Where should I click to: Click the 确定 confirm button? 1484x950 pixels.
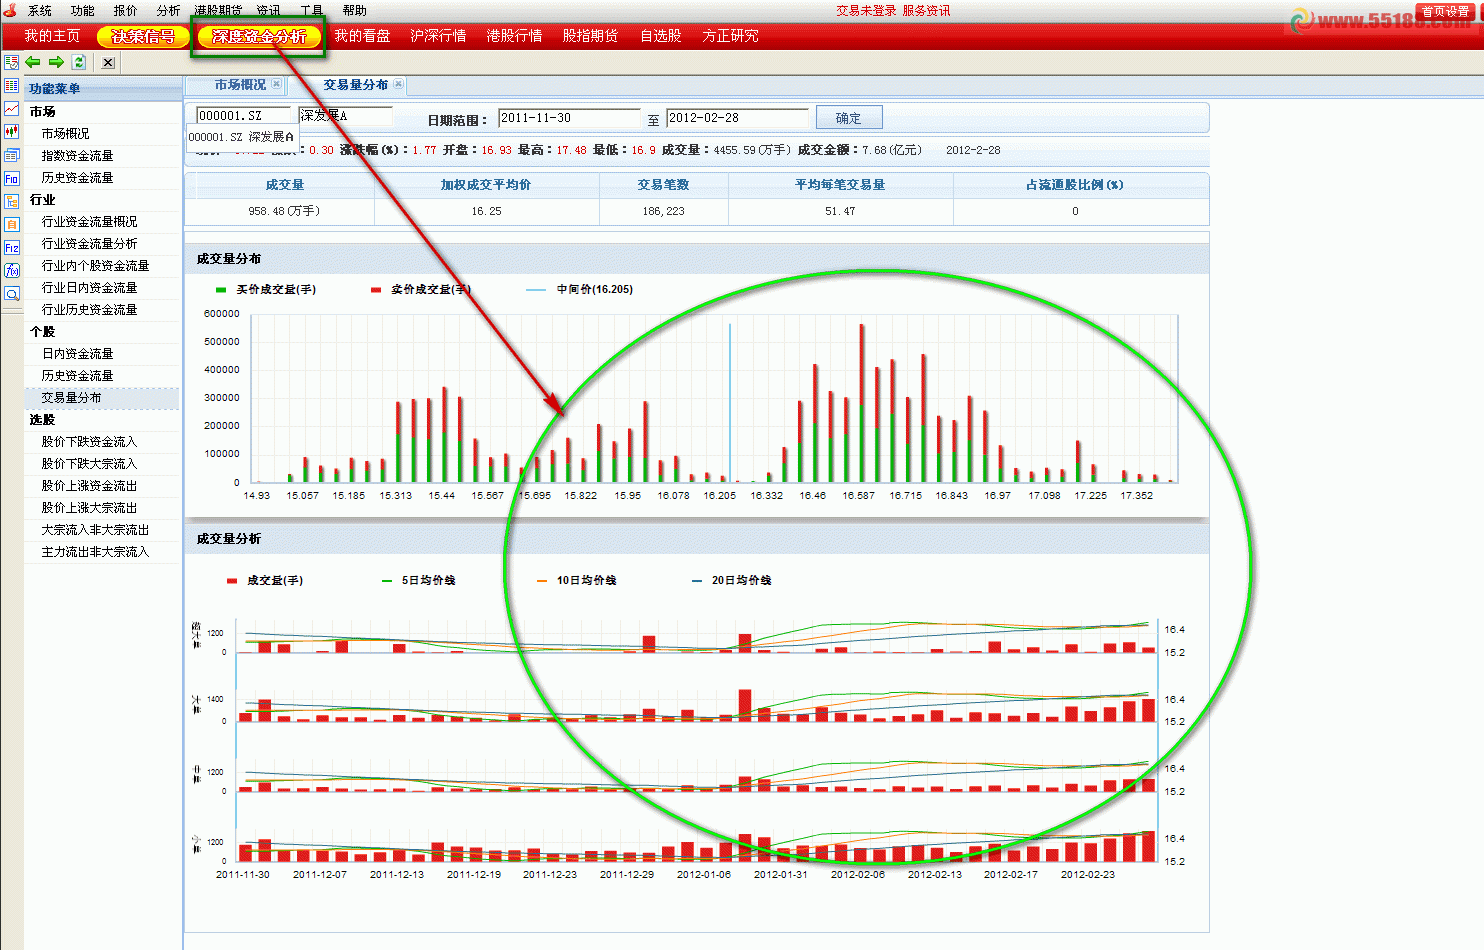(x=849, y=117)
